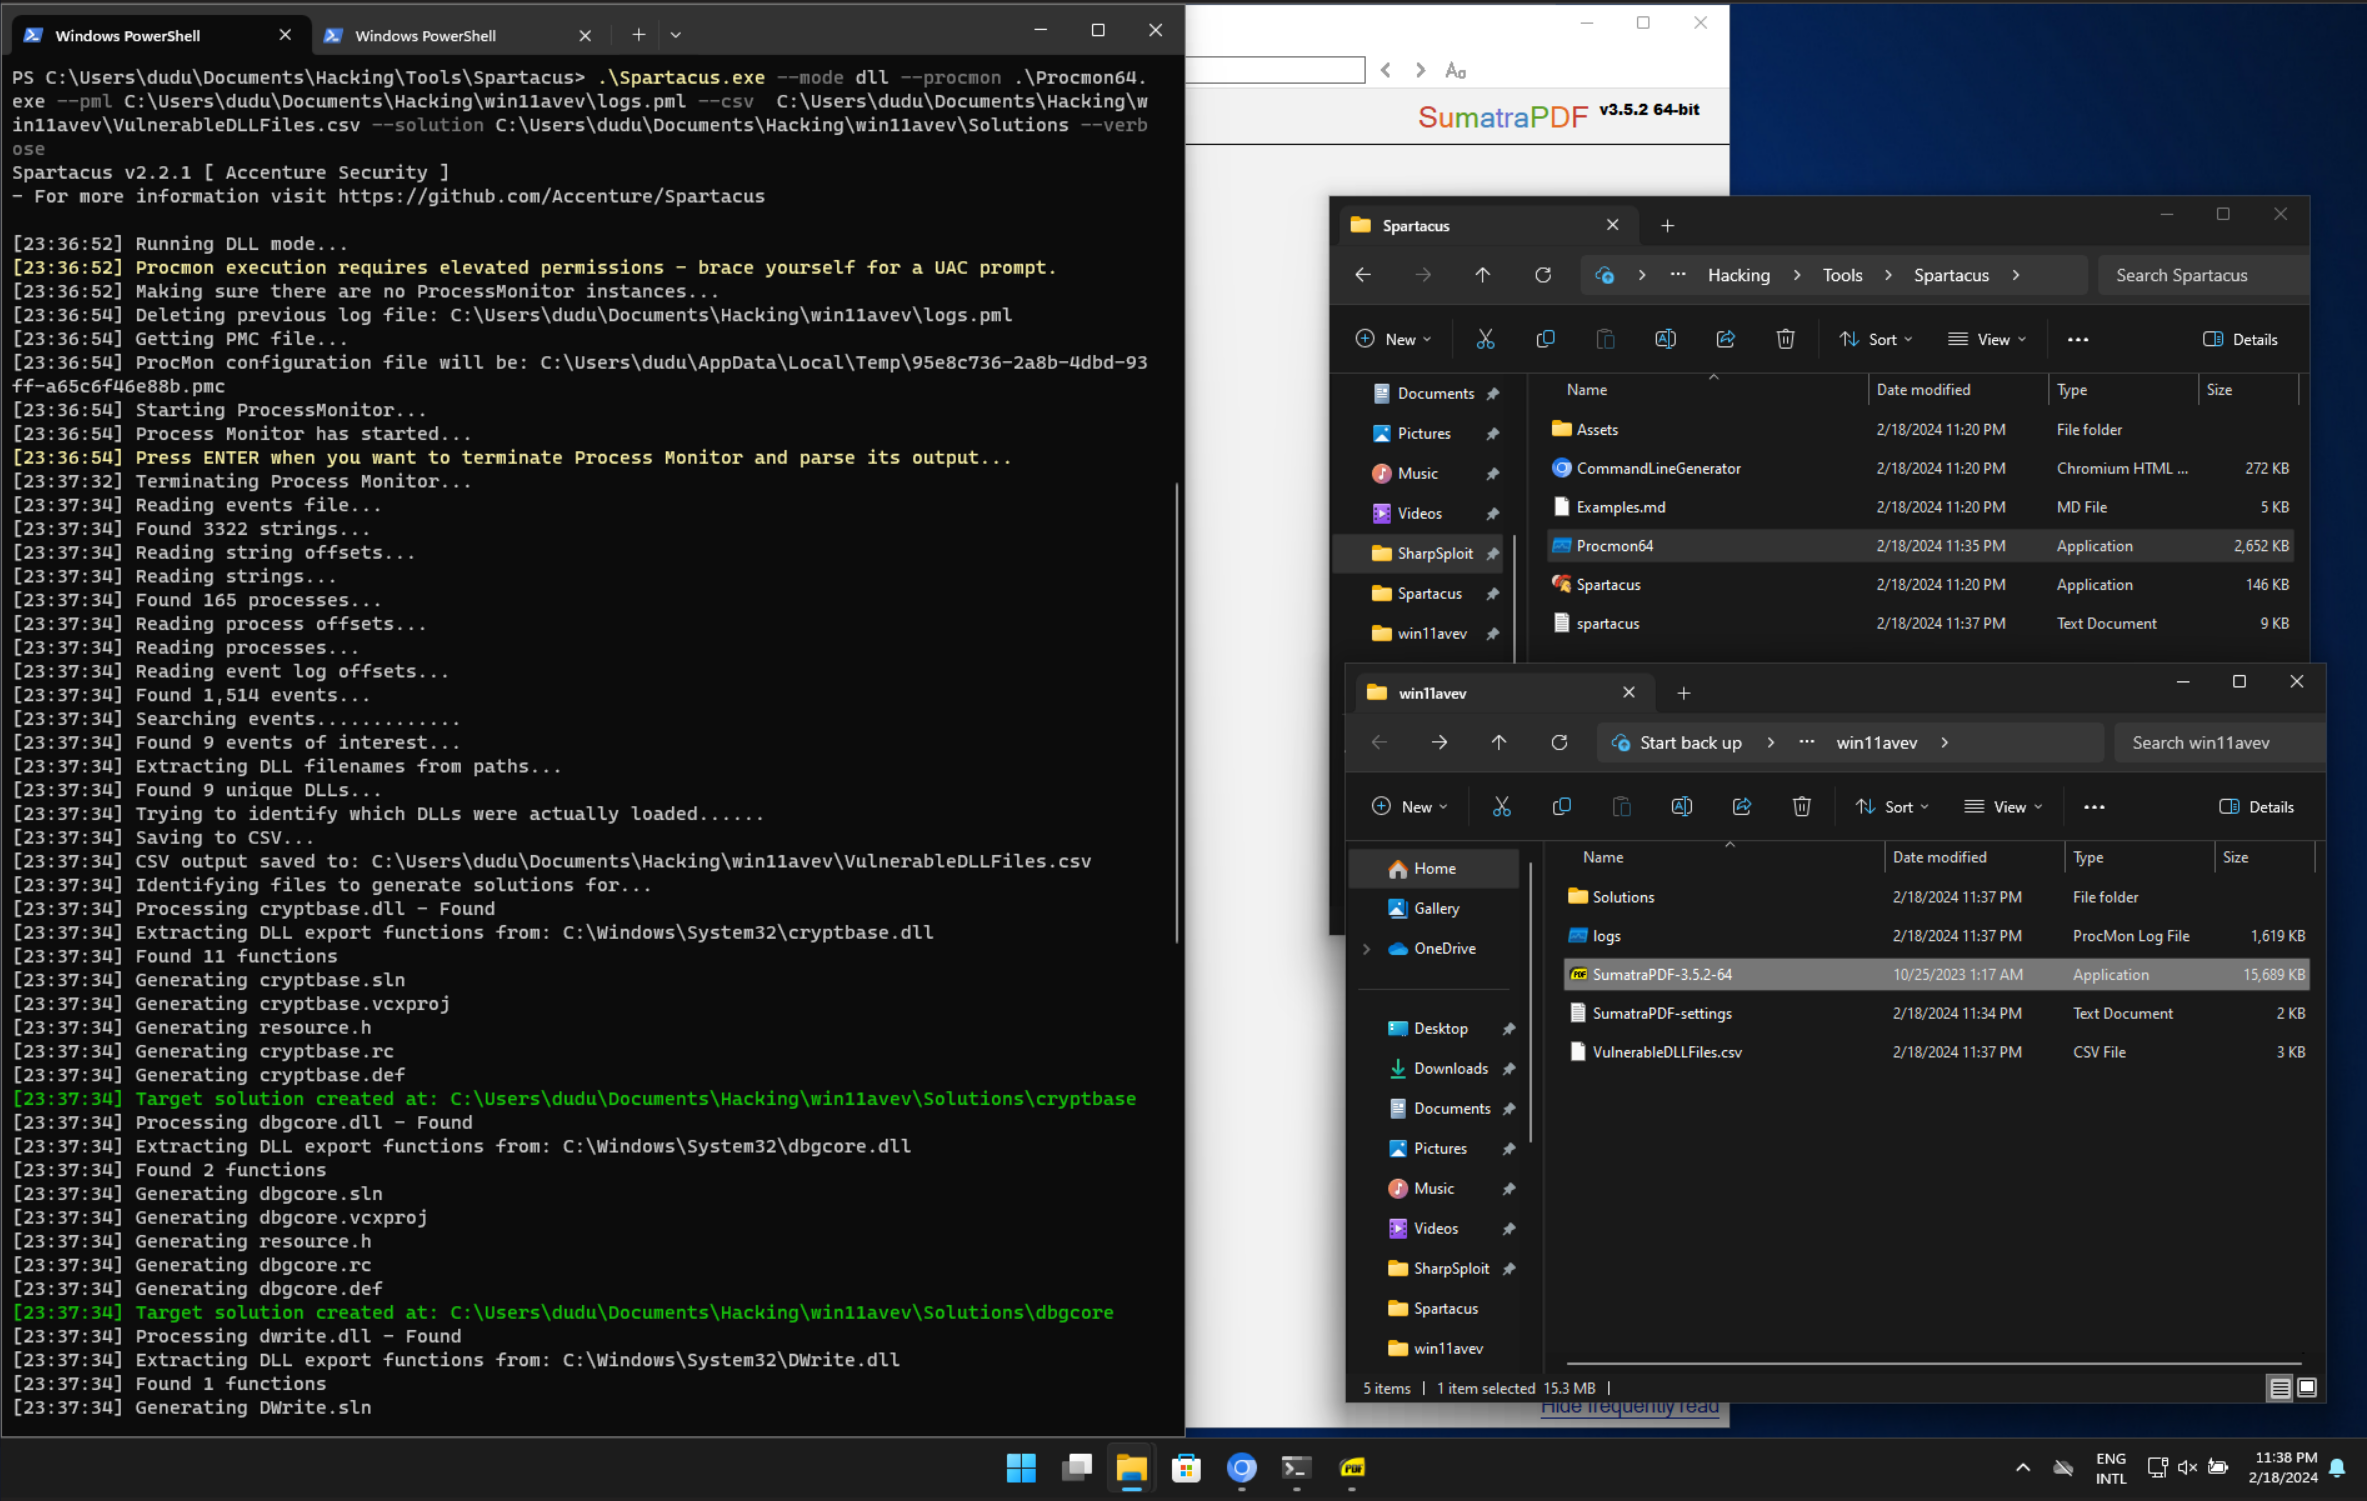The image size is (2367, 1501).
Task: Click SumatraPDF find previous arrow
Action: (1386, 70)
